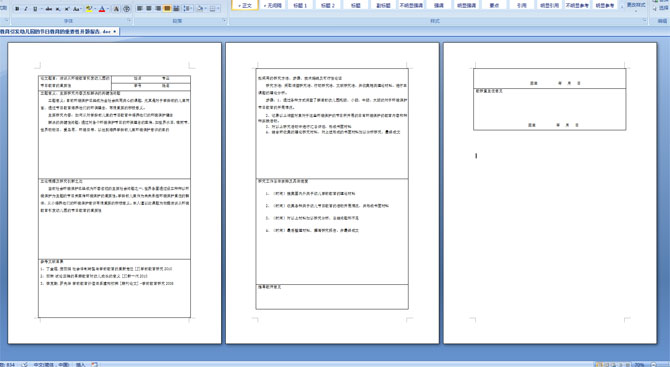This screenshot has height=367, width=670.
Task: Align text left in paragraph group
Action: pyautogui.click(x=140, y=8)
